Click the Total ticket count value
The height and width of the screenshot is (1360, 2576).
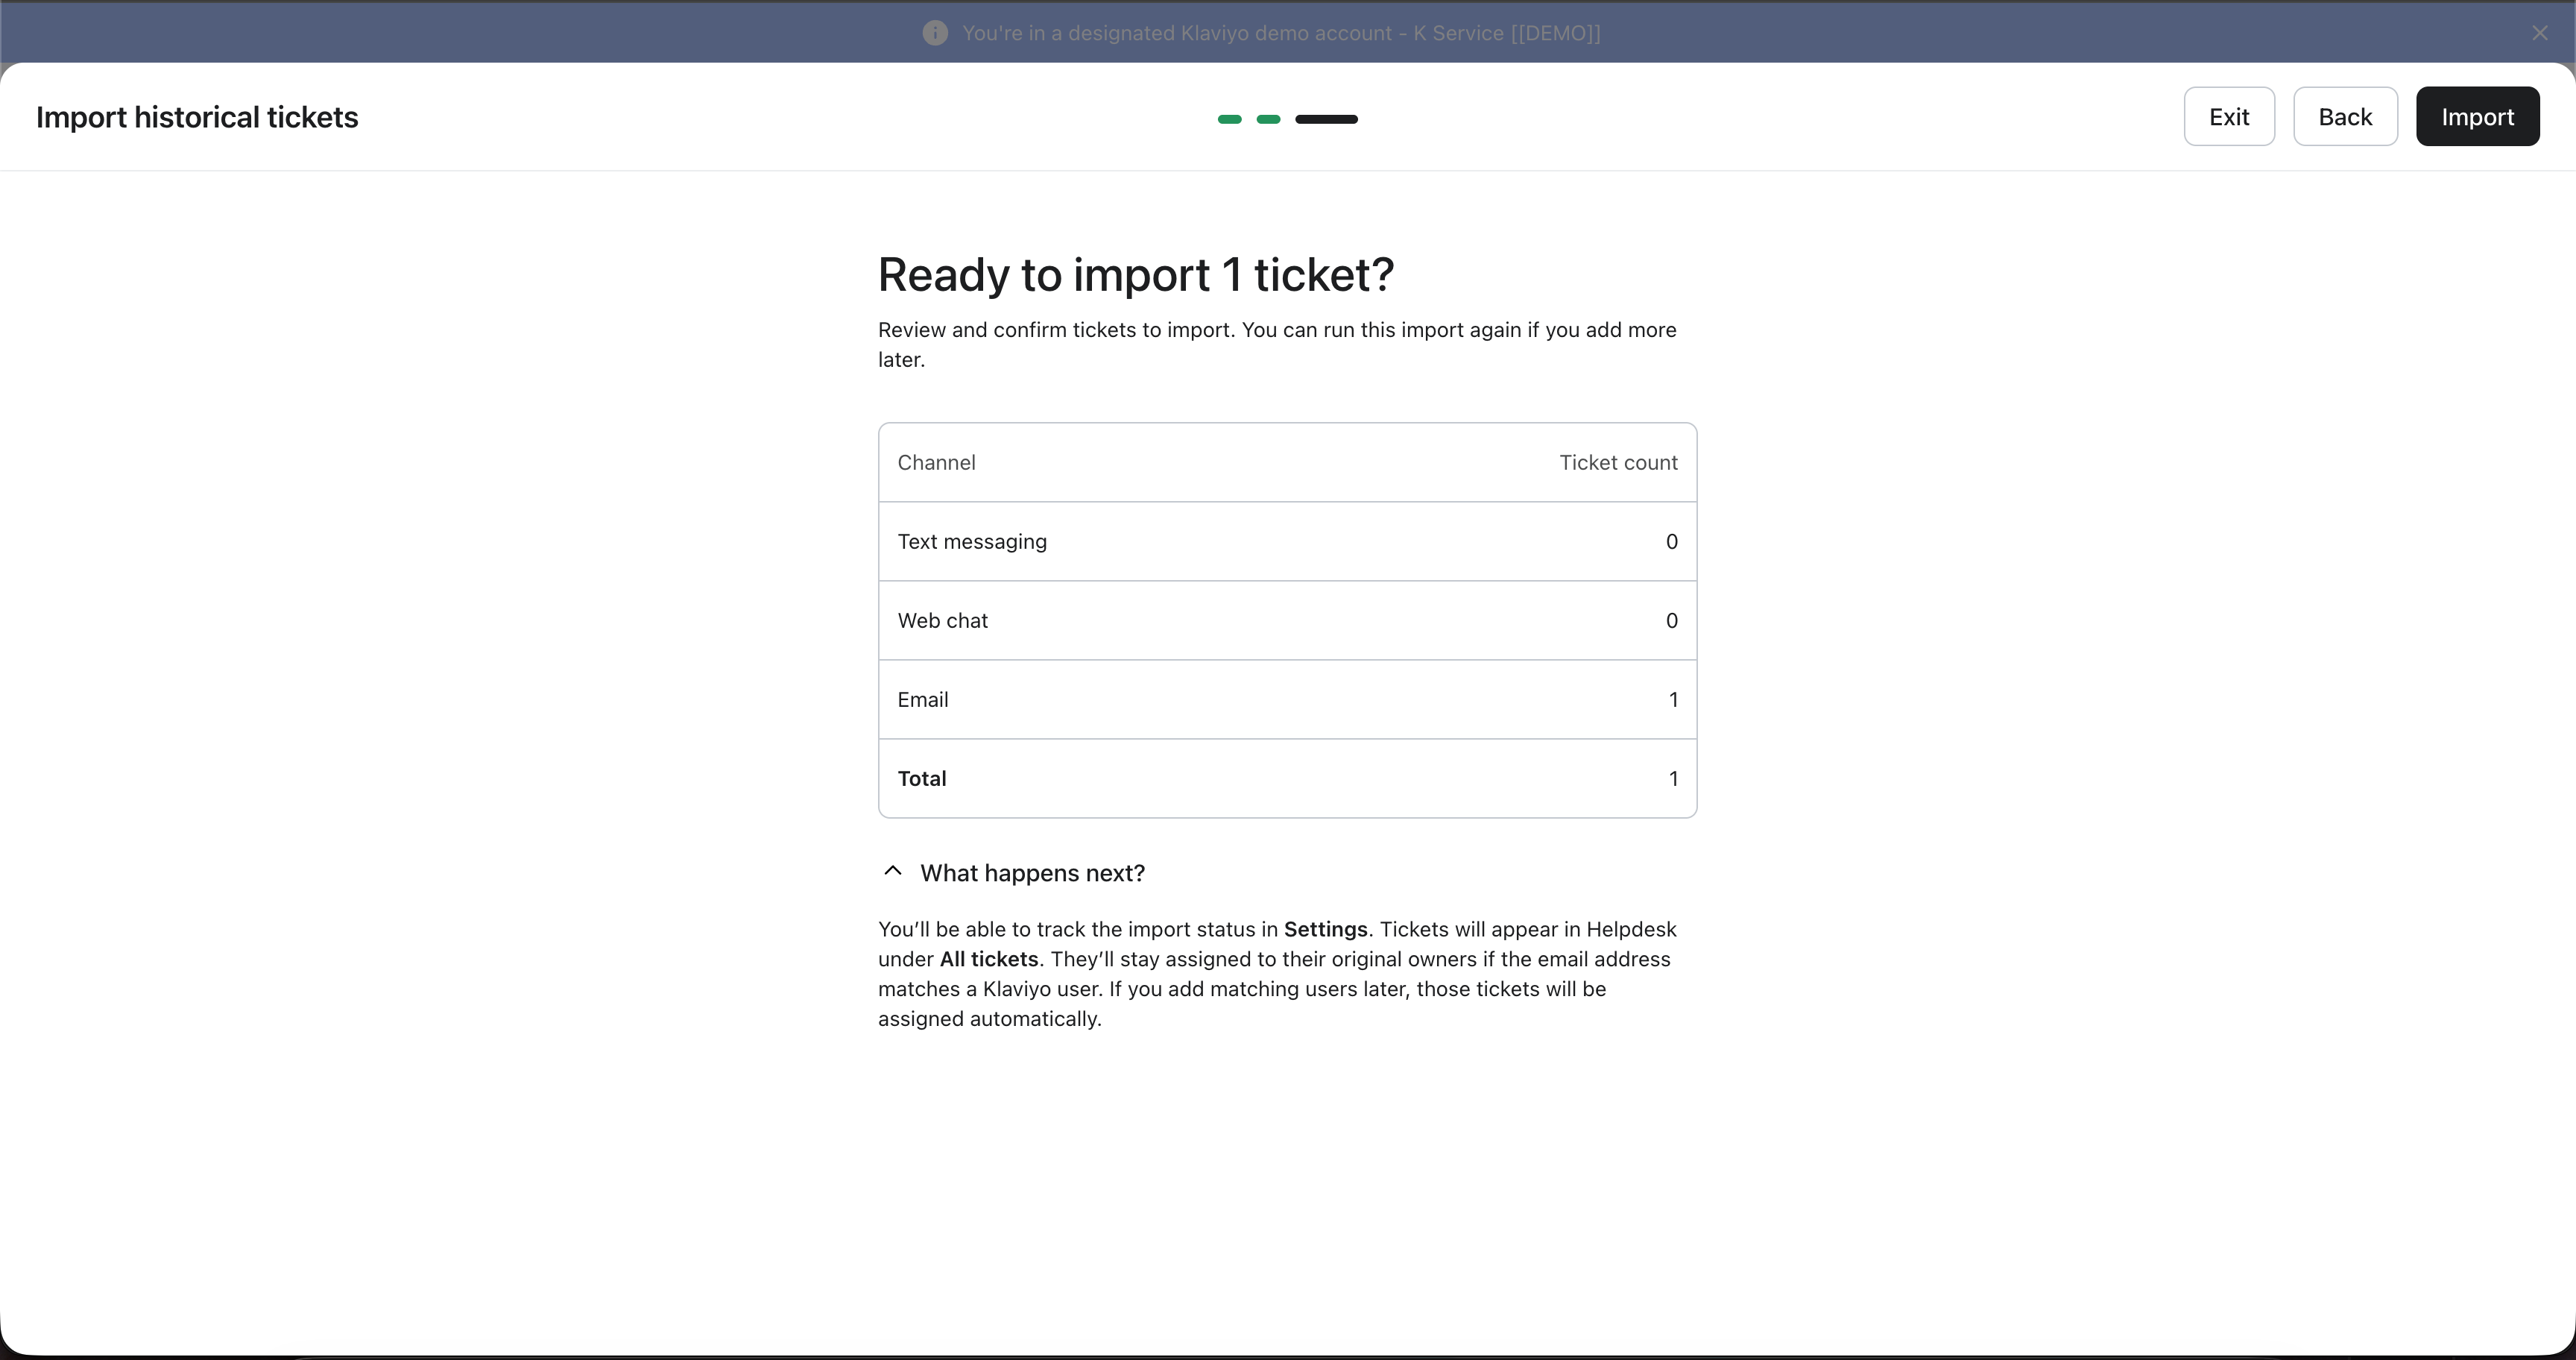click(x=1673, y=779)
